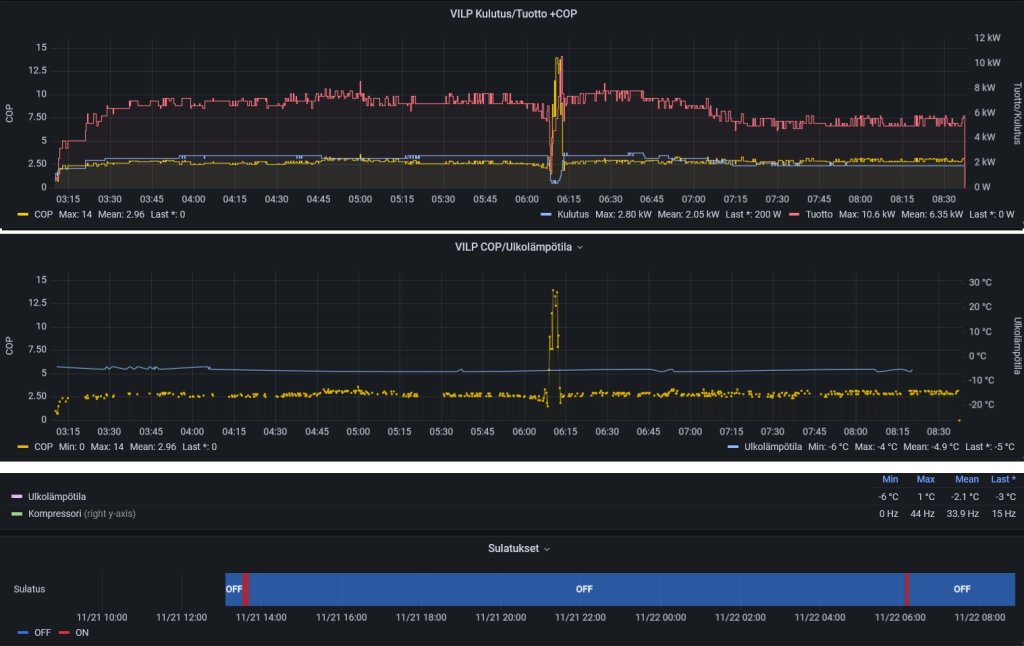Click the blue Ulkolämpötila swatch in the second chart legend
The width and height of the screenshot is (1024, 646).
[733, 447]
